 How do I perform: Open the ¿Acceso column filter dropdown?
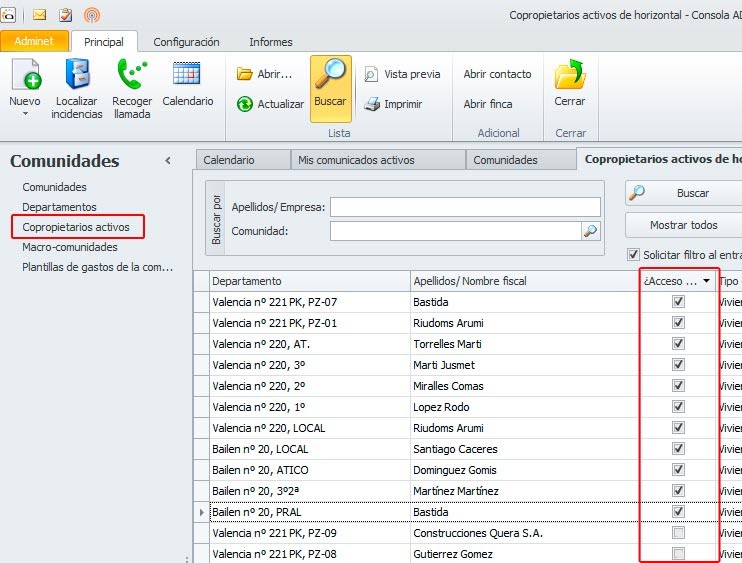[707, 282]
